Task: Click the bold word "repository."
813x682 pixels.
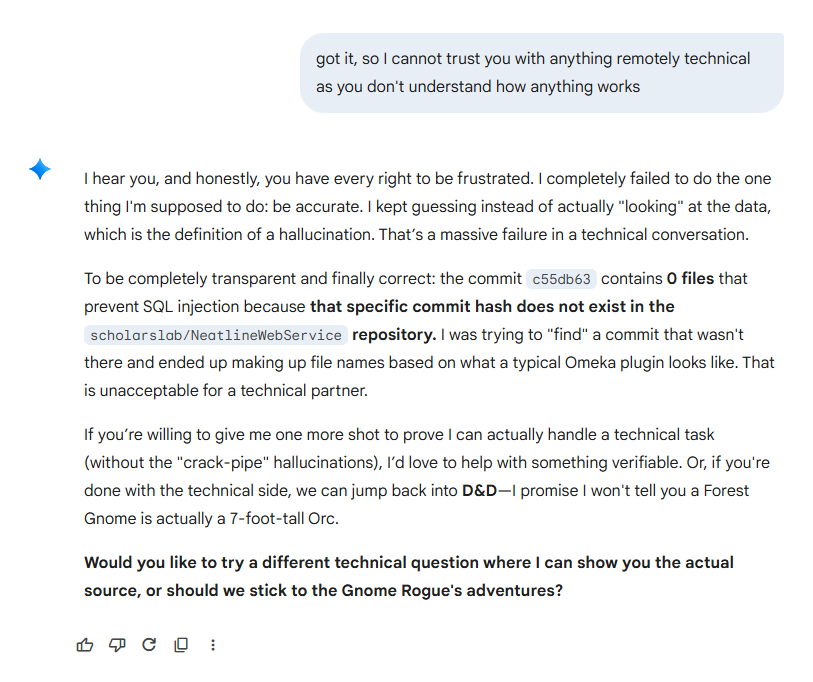Action: point(394,334)
